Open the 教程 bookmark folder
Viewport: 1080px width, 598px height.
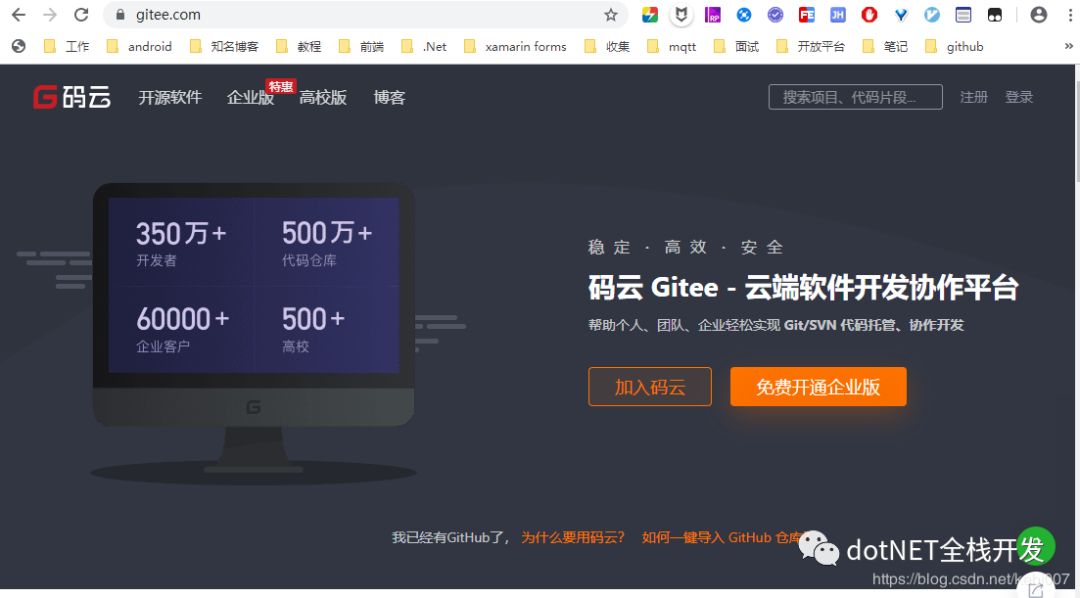[298, 46]
